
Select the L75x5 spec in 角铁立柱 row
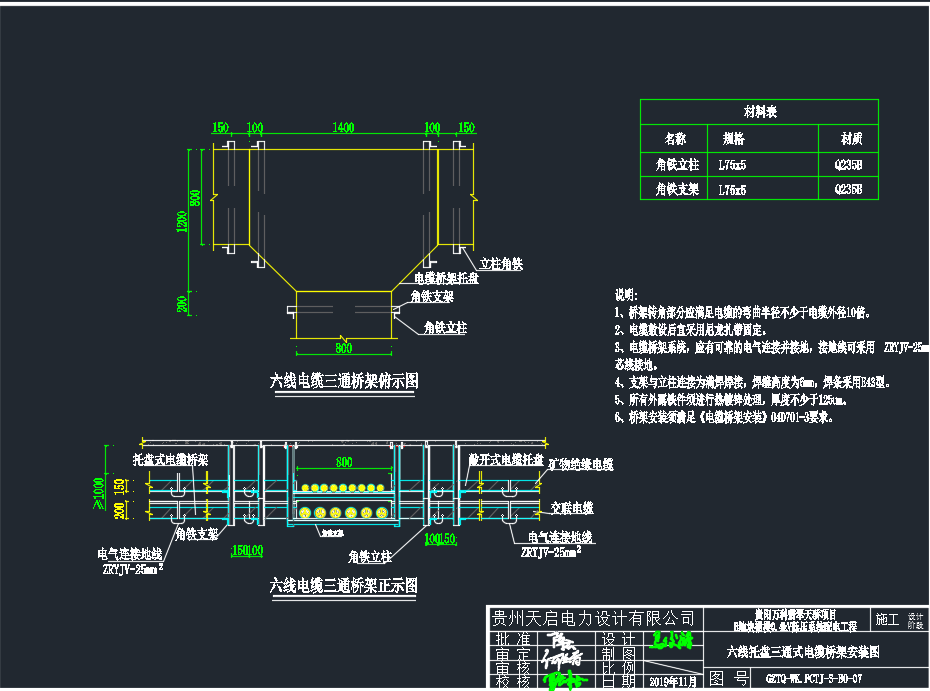click(732, 165)
